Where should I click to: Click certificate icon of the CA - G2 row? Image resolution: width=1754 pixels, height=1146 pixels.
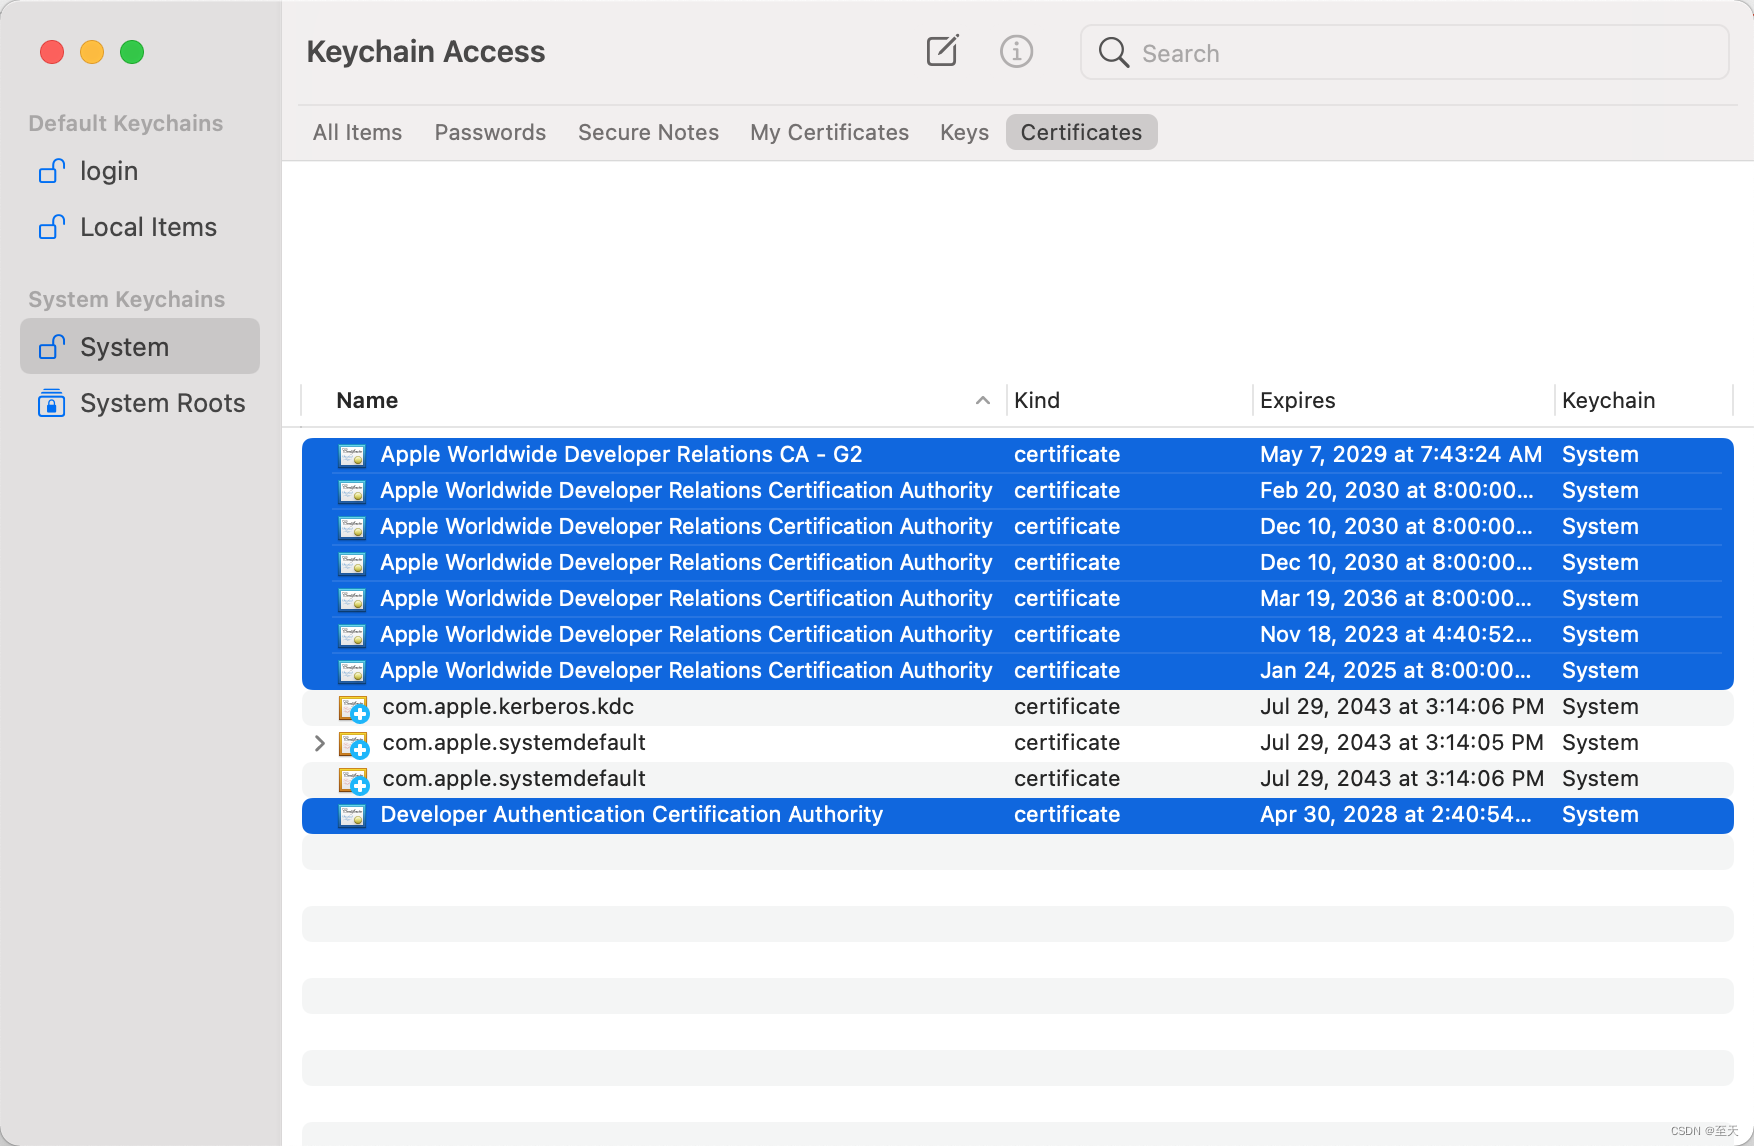point(352,455)
